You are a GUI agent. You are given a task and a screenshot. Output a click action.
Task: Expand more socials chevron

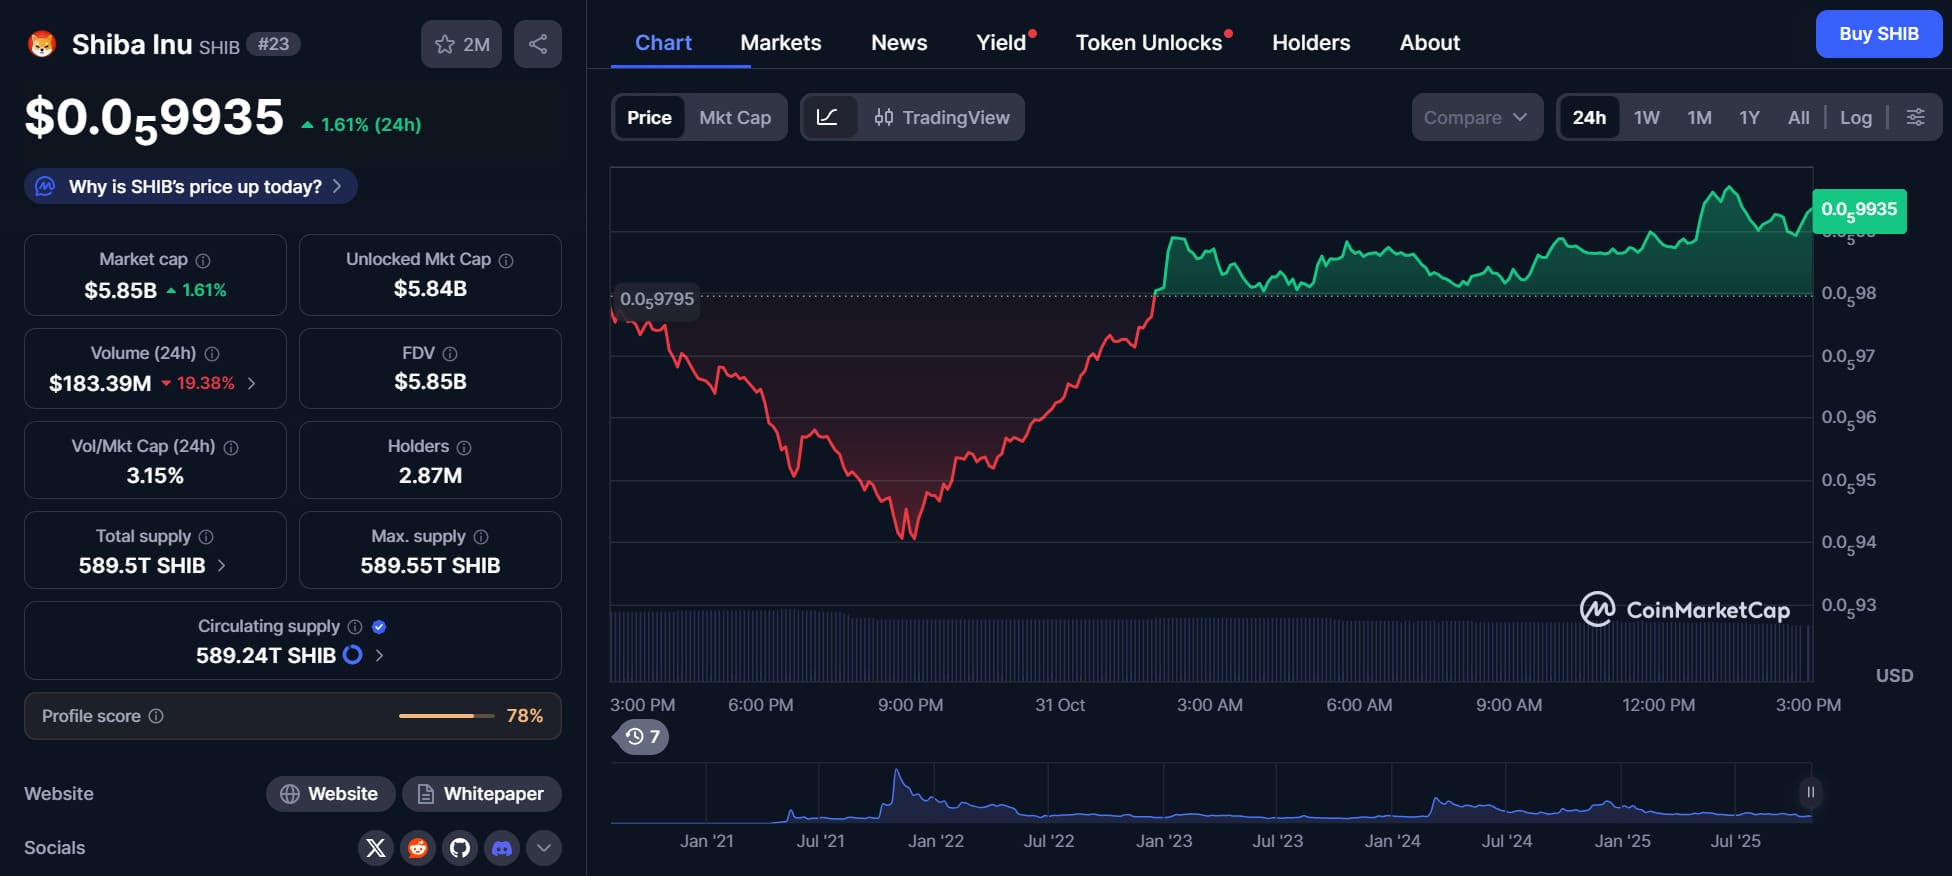click(x=543, y=848)
